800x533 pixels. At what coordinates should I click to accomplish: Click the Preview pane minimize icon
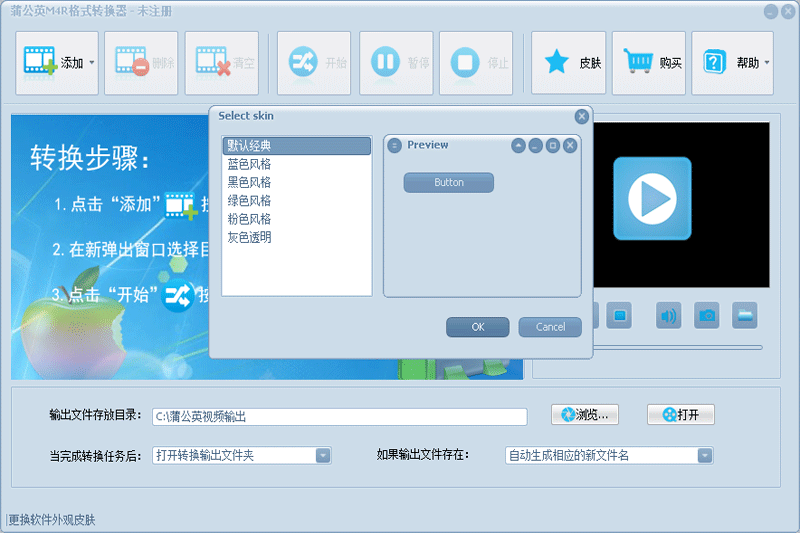tap(535, 146)
